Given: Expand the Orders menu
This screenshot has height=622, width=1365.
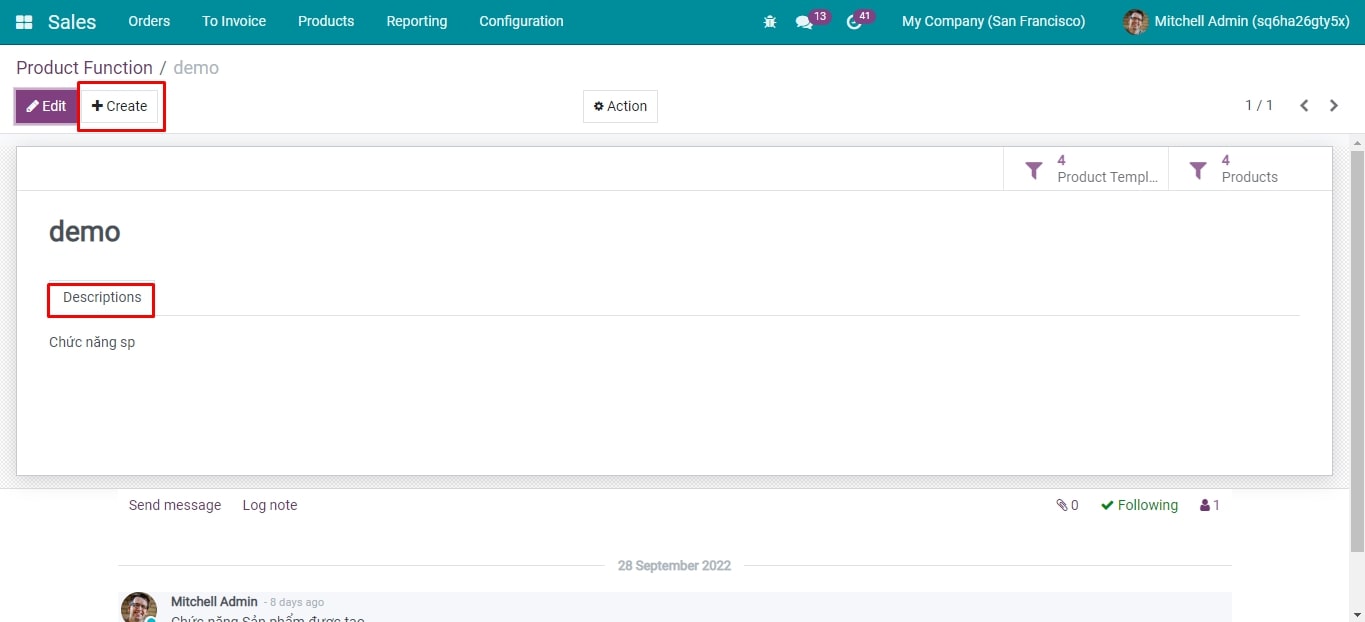Looking at the screenshot, I should point(149,21).
